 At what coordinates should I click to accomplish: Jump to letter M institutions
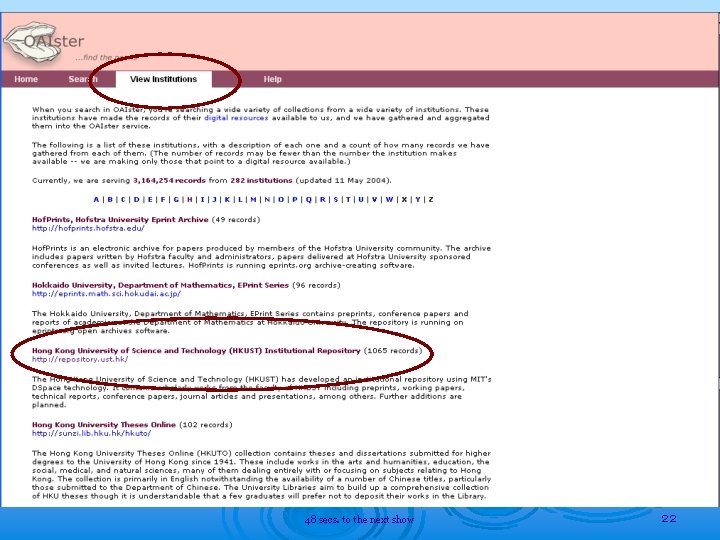tap(253, 200)
